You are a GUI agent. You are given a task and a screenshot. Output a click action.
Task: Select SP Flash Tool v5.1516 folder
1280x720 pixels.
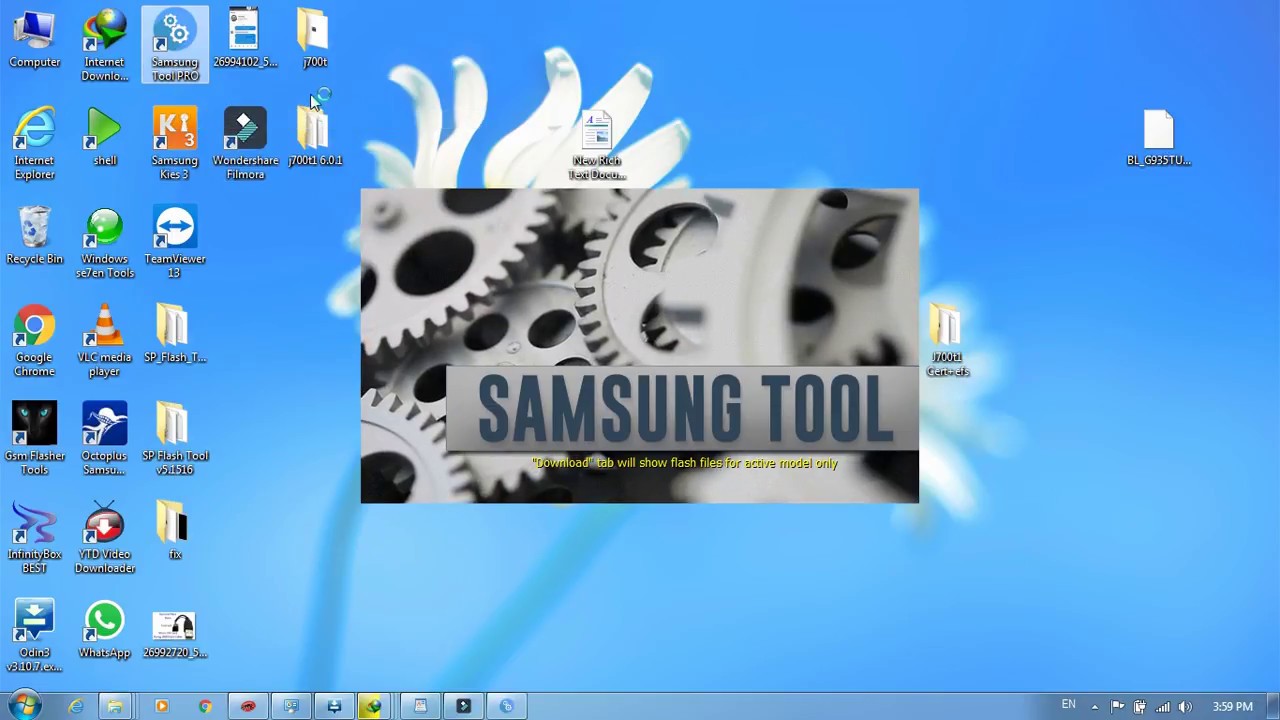click(175, 439)
